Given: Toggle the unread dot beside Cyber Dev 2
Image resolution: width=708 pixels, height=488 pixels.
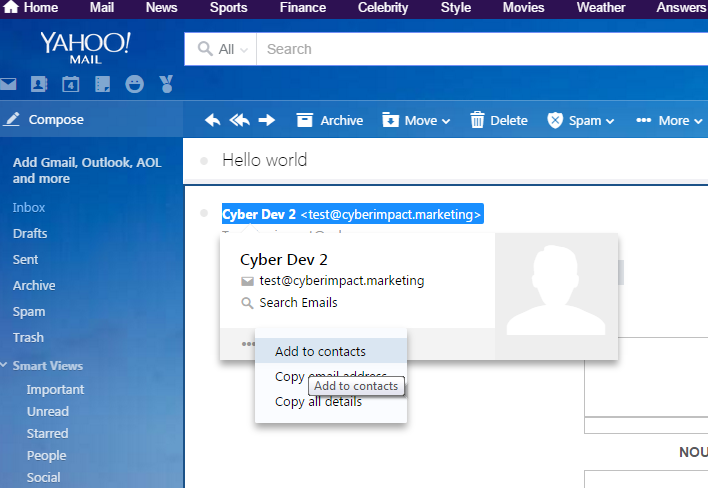Looking at the screenshot, I should pos(204,214).
